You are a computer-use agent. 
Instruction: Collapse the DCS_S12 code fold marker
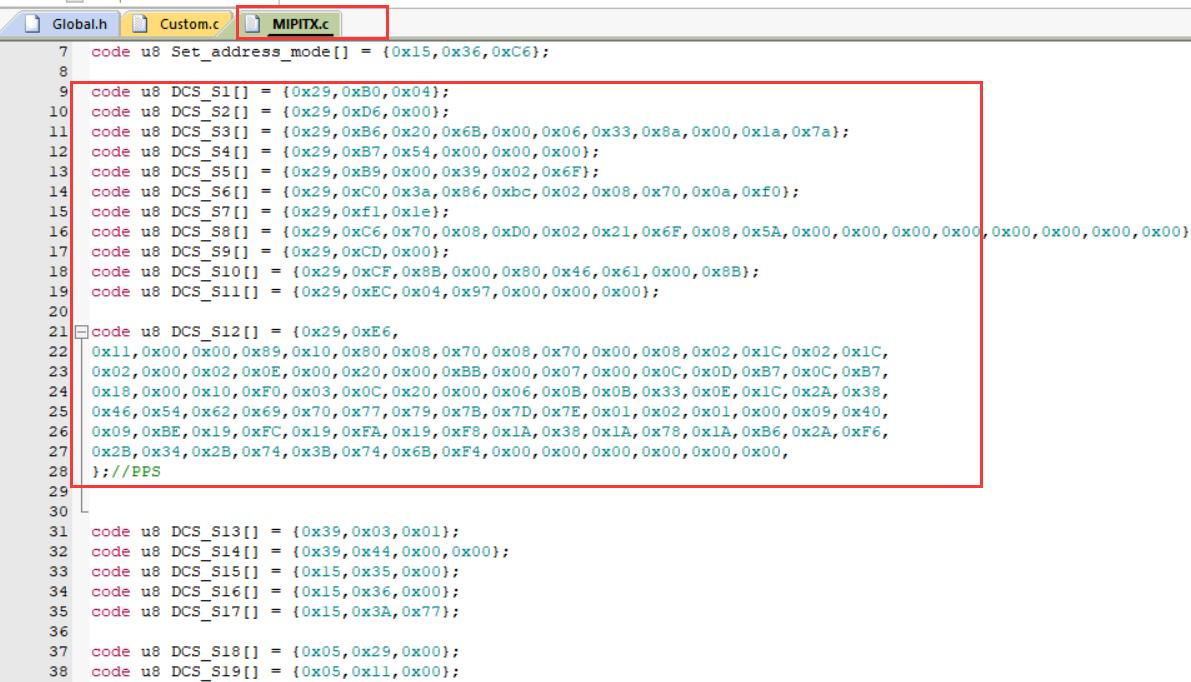click(81, 332)
